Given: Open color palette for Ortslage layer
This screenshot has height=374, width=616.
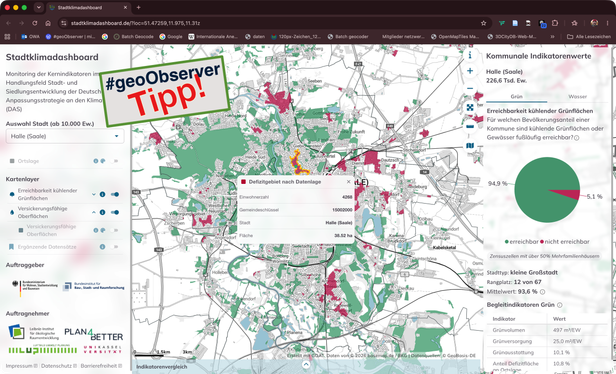Looking at the screenshot, I should pyautogui.click(x=103, y=161).
